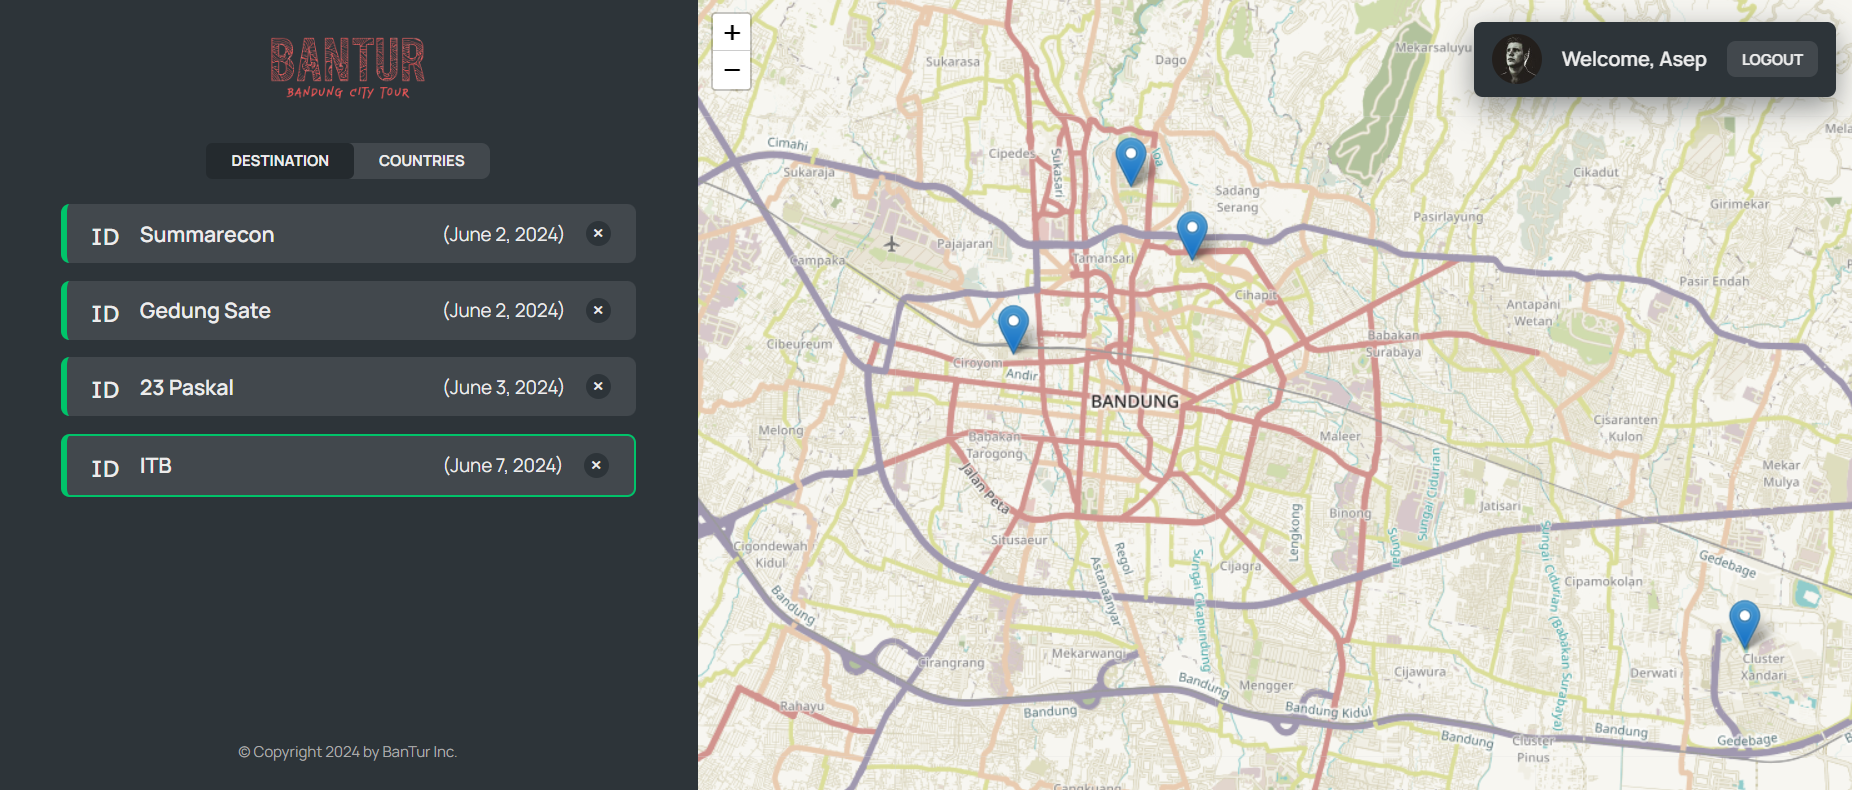Click the date (June 7, 2024)
The height and width of the screenshot is (790, 1852).
(x=503, y=465)
